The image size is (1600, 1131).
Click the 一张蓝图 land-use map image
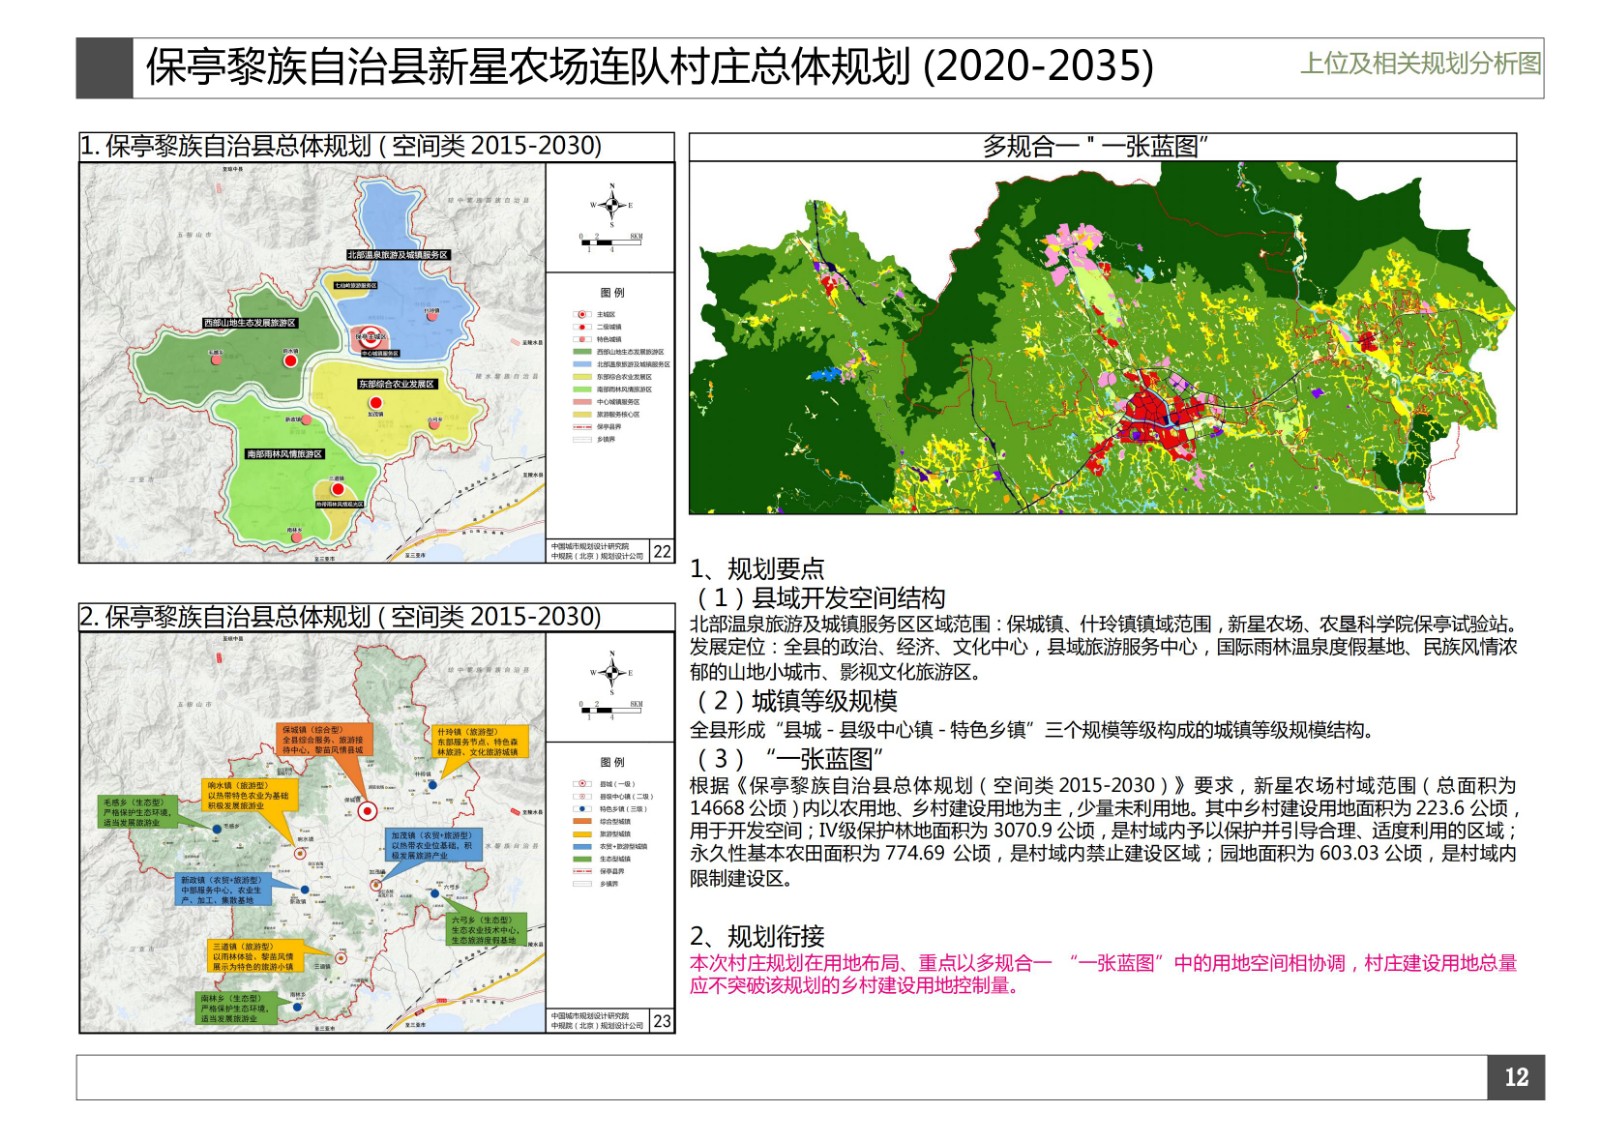tap(1103, 338)
